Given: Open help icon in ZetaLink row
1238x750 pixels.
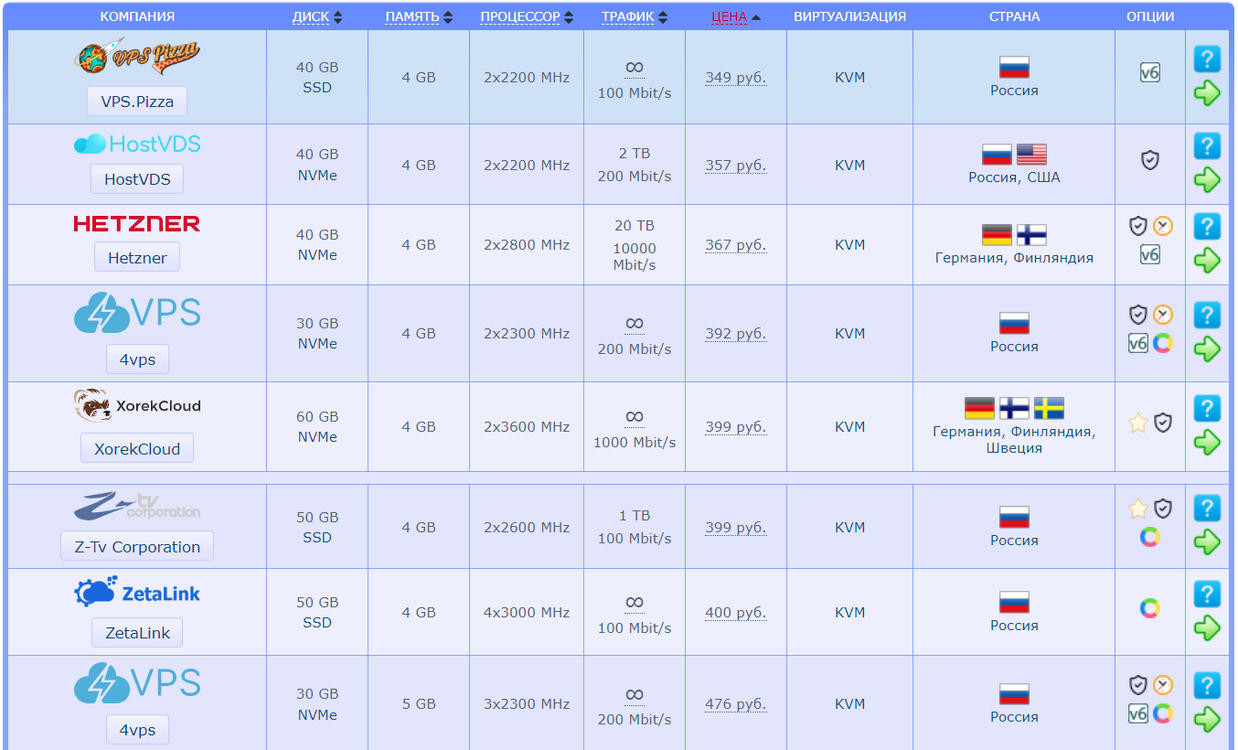Looking at the screenshot, I should tap(1207, 594).
